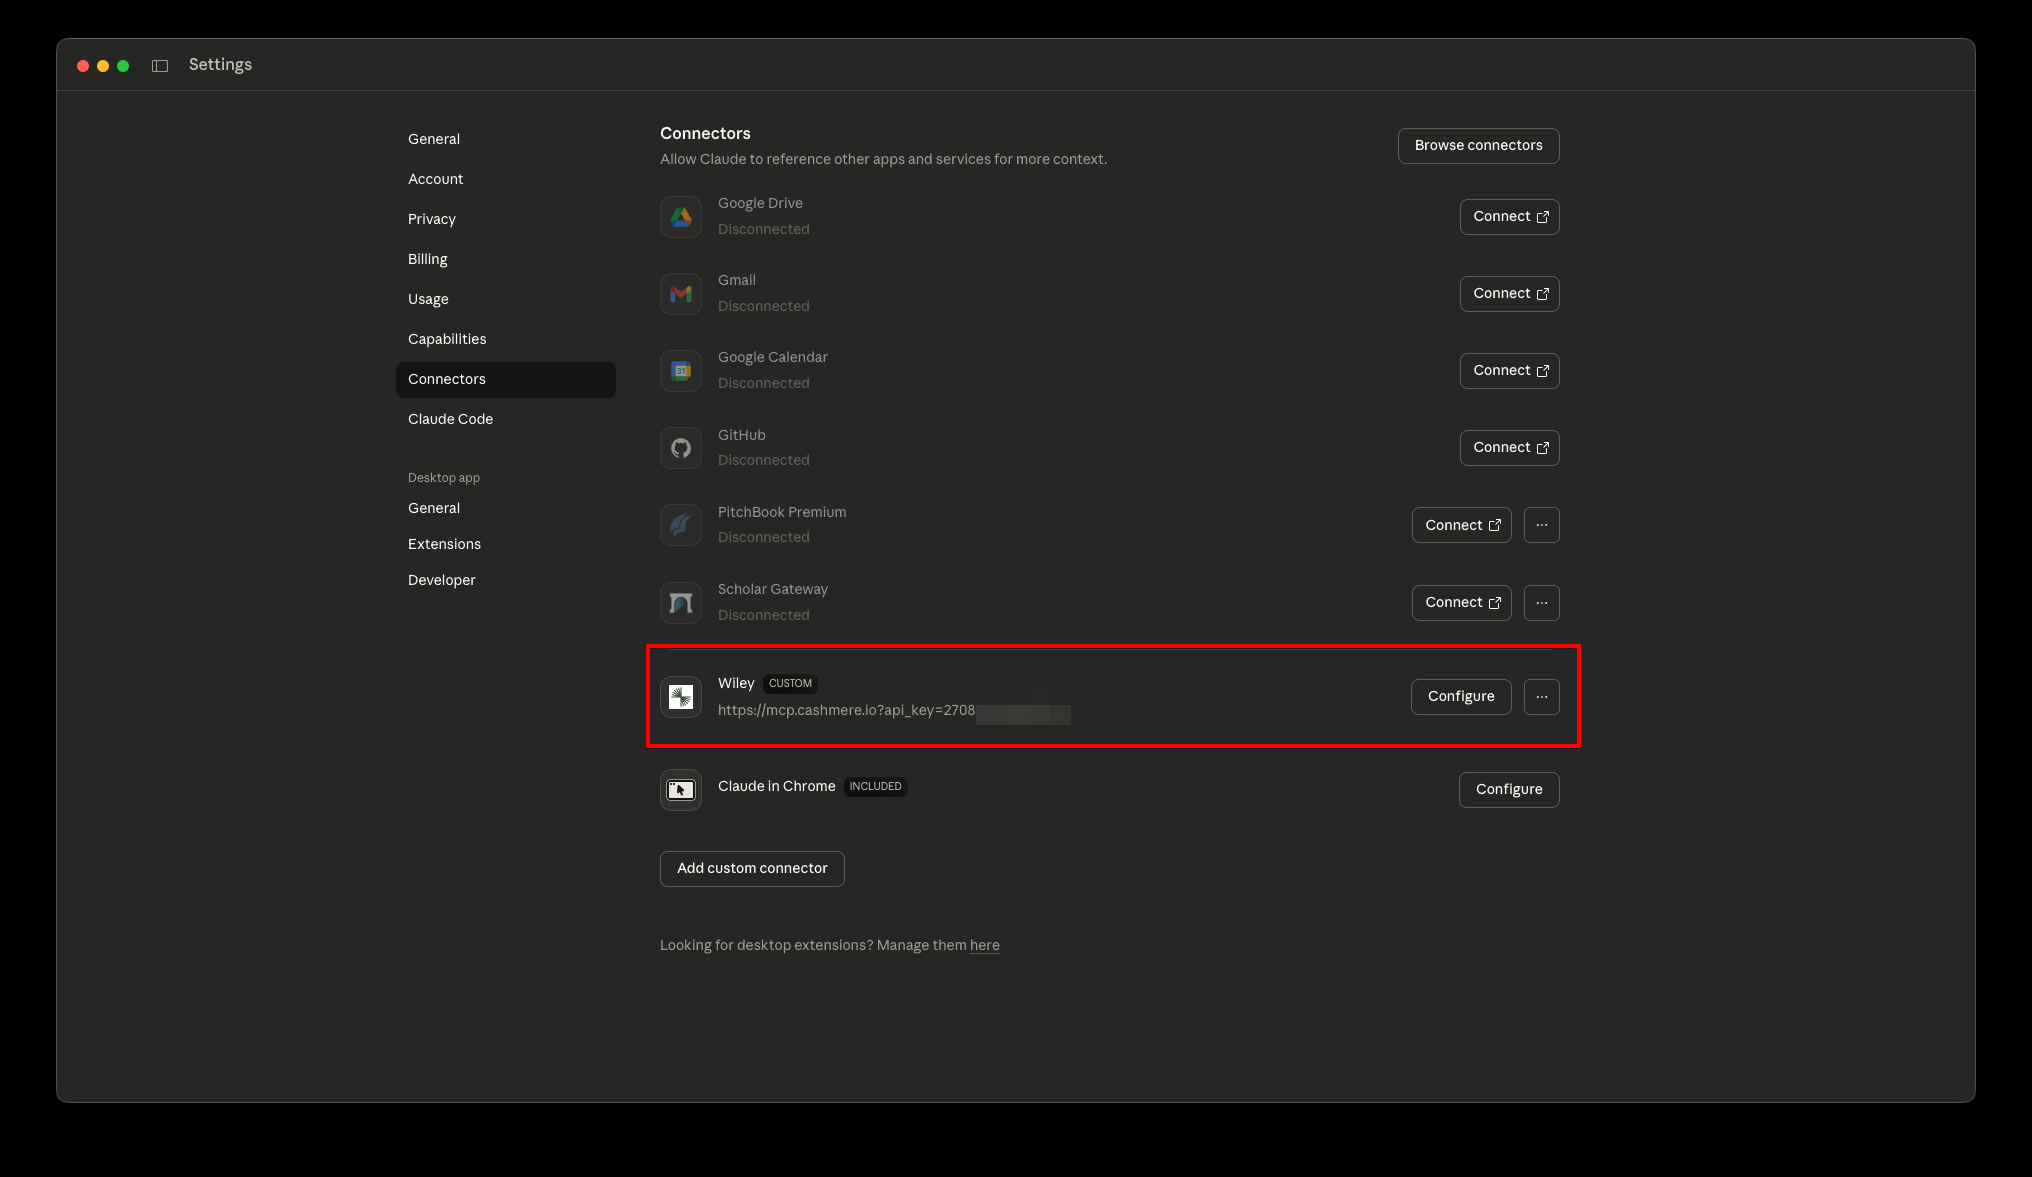Click the PitchBook Premium connector icon
Screen dimensions: 2032x1177
(x=681, y=525)
